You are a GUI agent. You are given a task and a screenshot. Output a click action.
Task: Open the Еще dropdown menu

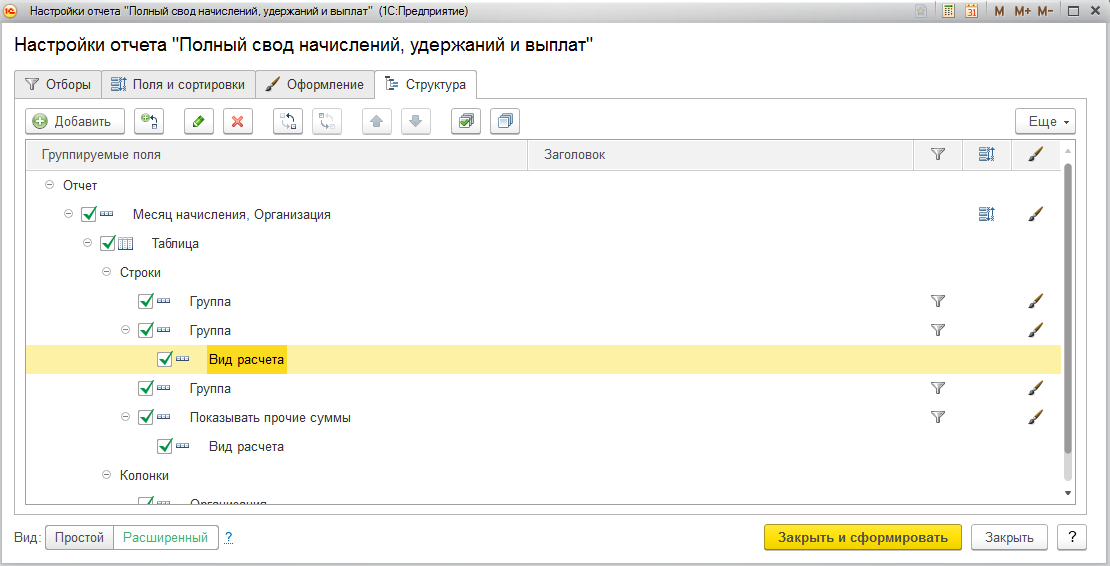click(1046, 121)
